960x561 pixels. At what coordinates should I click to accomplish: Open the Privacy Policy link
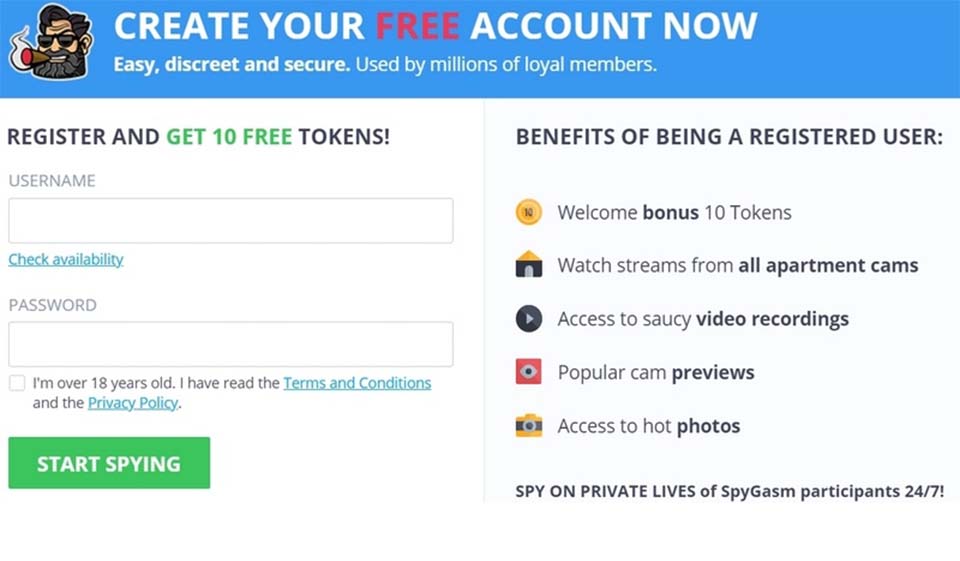pyautogui.click(x=133, y=403)
